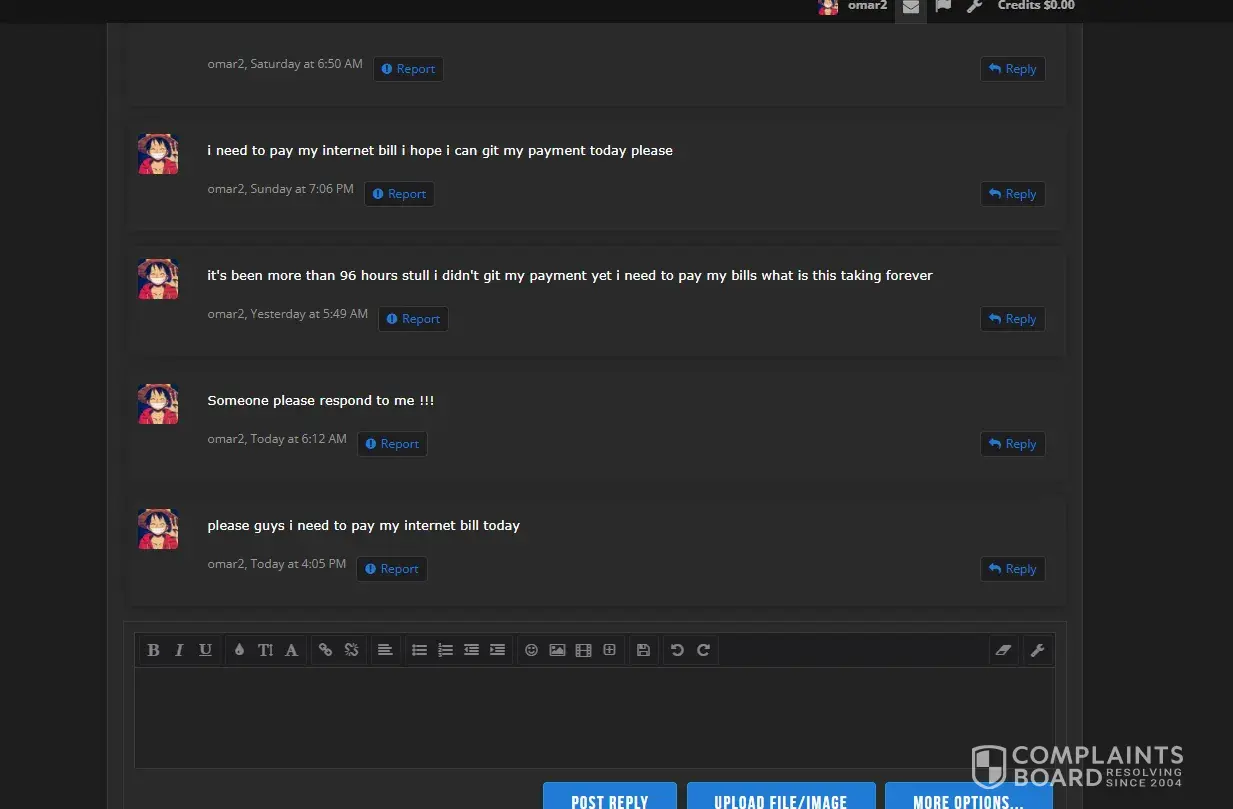Open avatar on the 'internet bill i hope' post

pos(158,154)
